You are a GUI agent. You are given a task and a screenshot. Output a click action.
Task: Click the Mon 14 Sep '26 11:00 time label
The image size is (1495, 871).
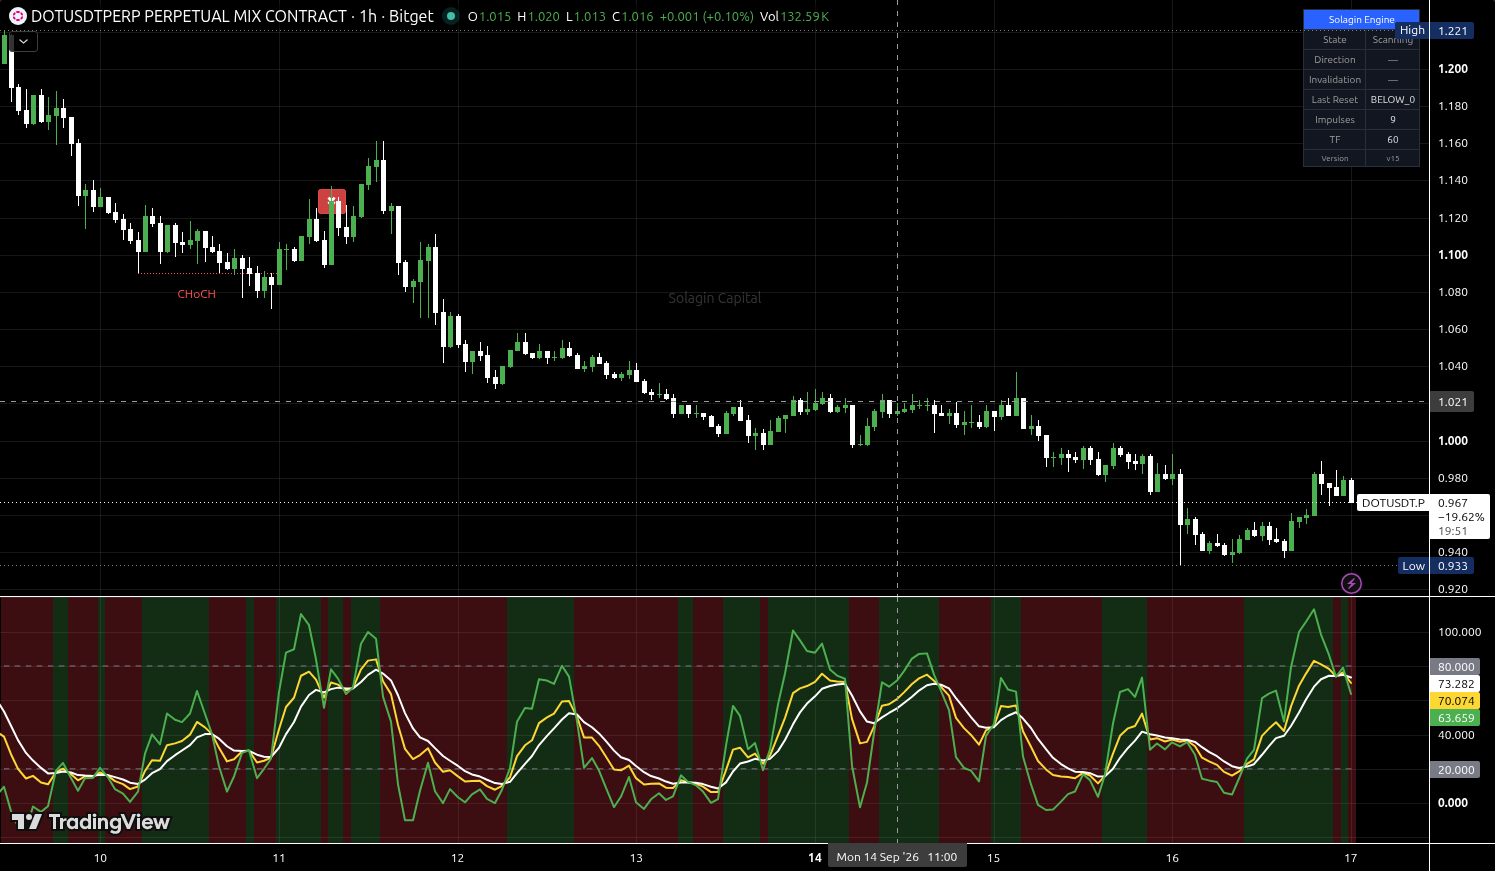click(897, 857)
